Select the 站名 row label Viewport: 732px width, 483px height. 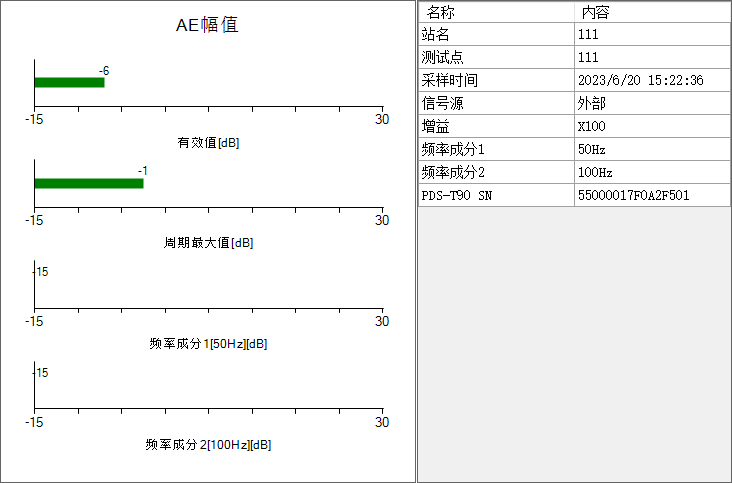click(436, 34)
